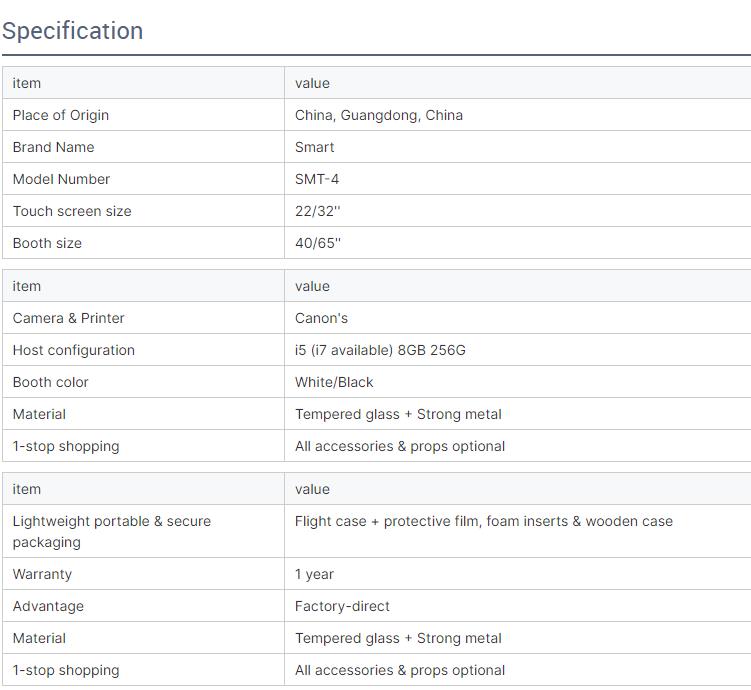
Task: Click the White/Black booth color value
Action: point(334,382)
